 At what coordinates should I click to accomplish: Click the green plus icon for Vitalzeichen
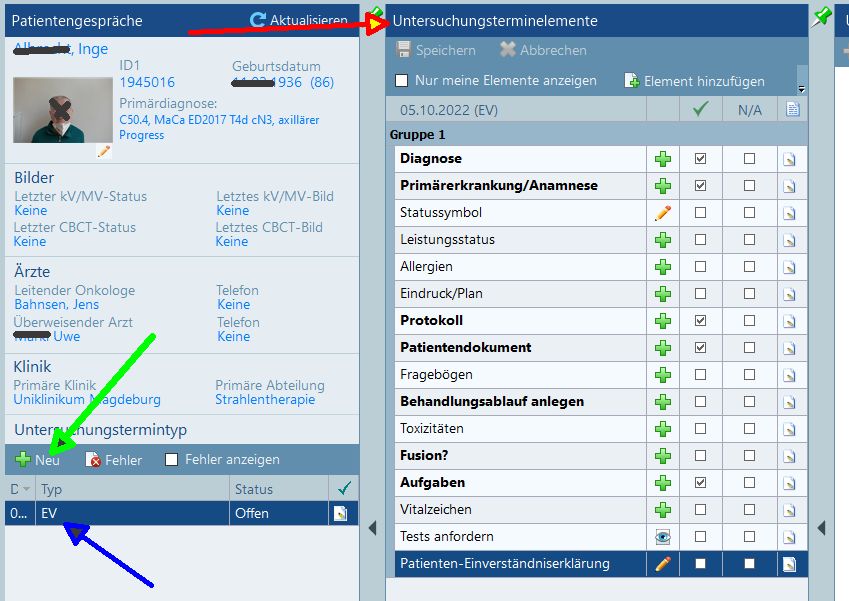pos(662,510)
